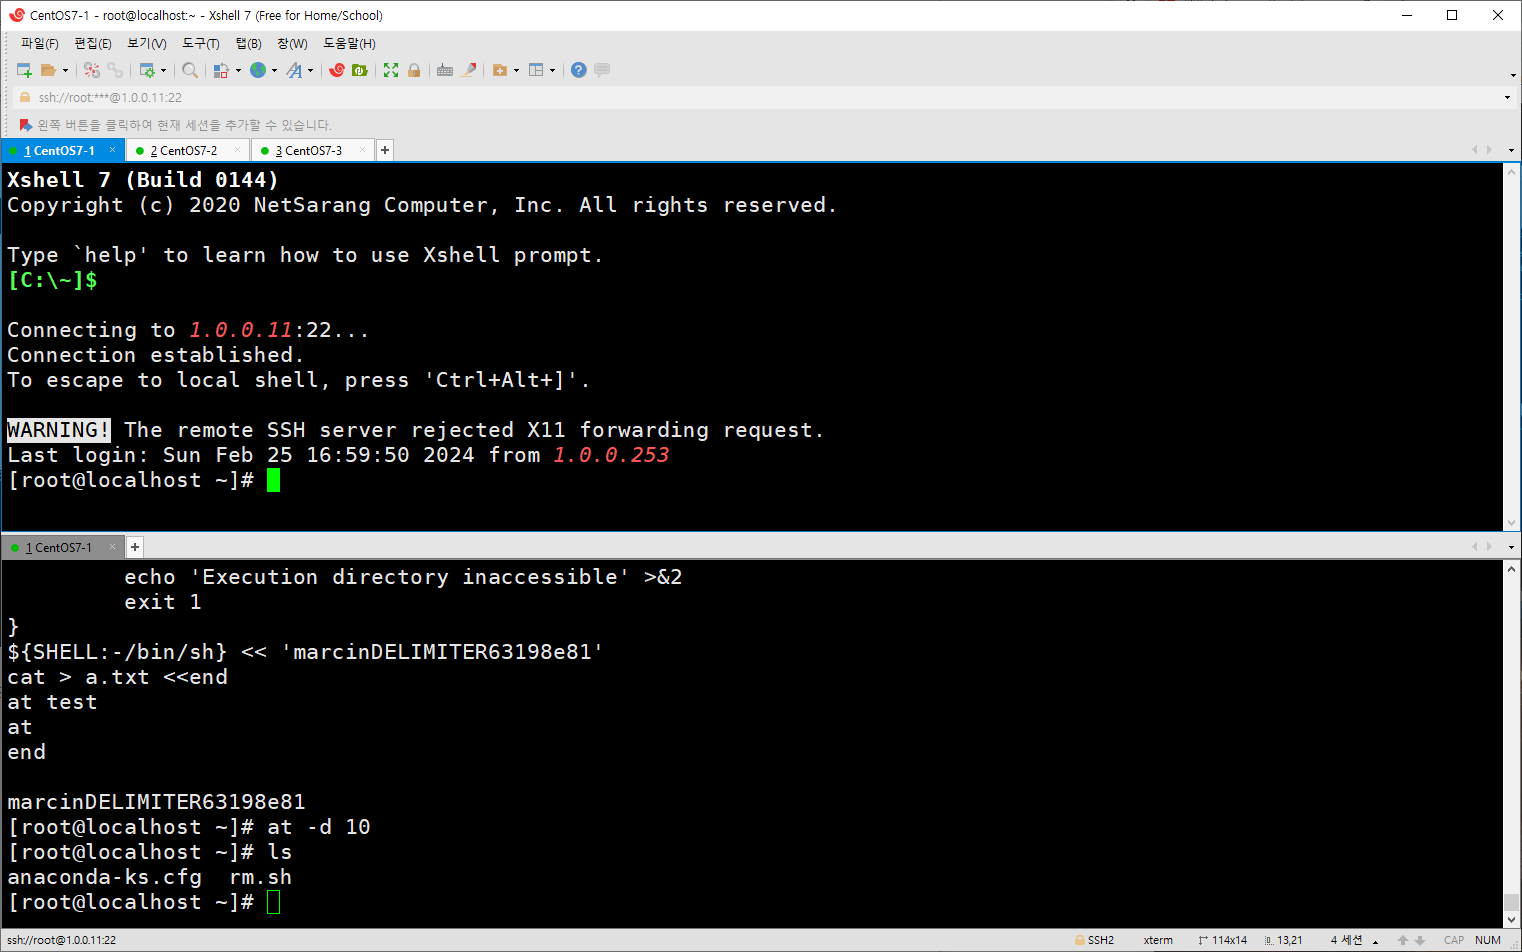Click the Highlight marker icon
This screenshot has width=1522, height=952.
coord(468,70)
